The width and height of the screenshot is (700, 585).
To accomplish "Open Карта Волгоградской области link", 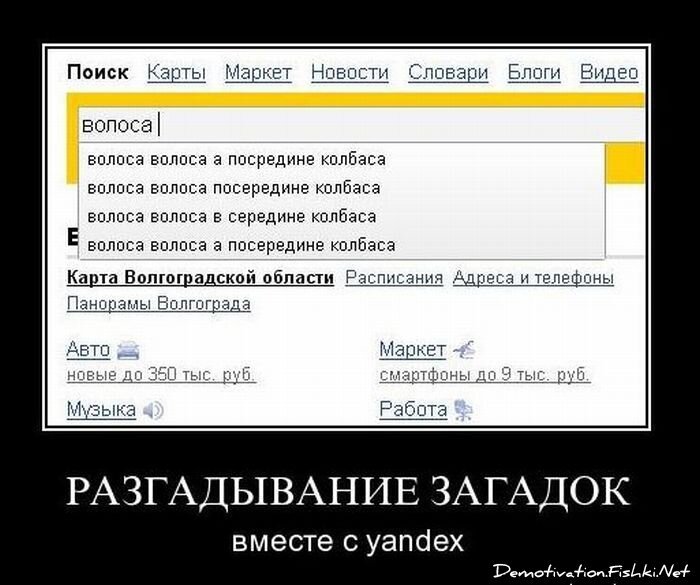I will point(200,278).
